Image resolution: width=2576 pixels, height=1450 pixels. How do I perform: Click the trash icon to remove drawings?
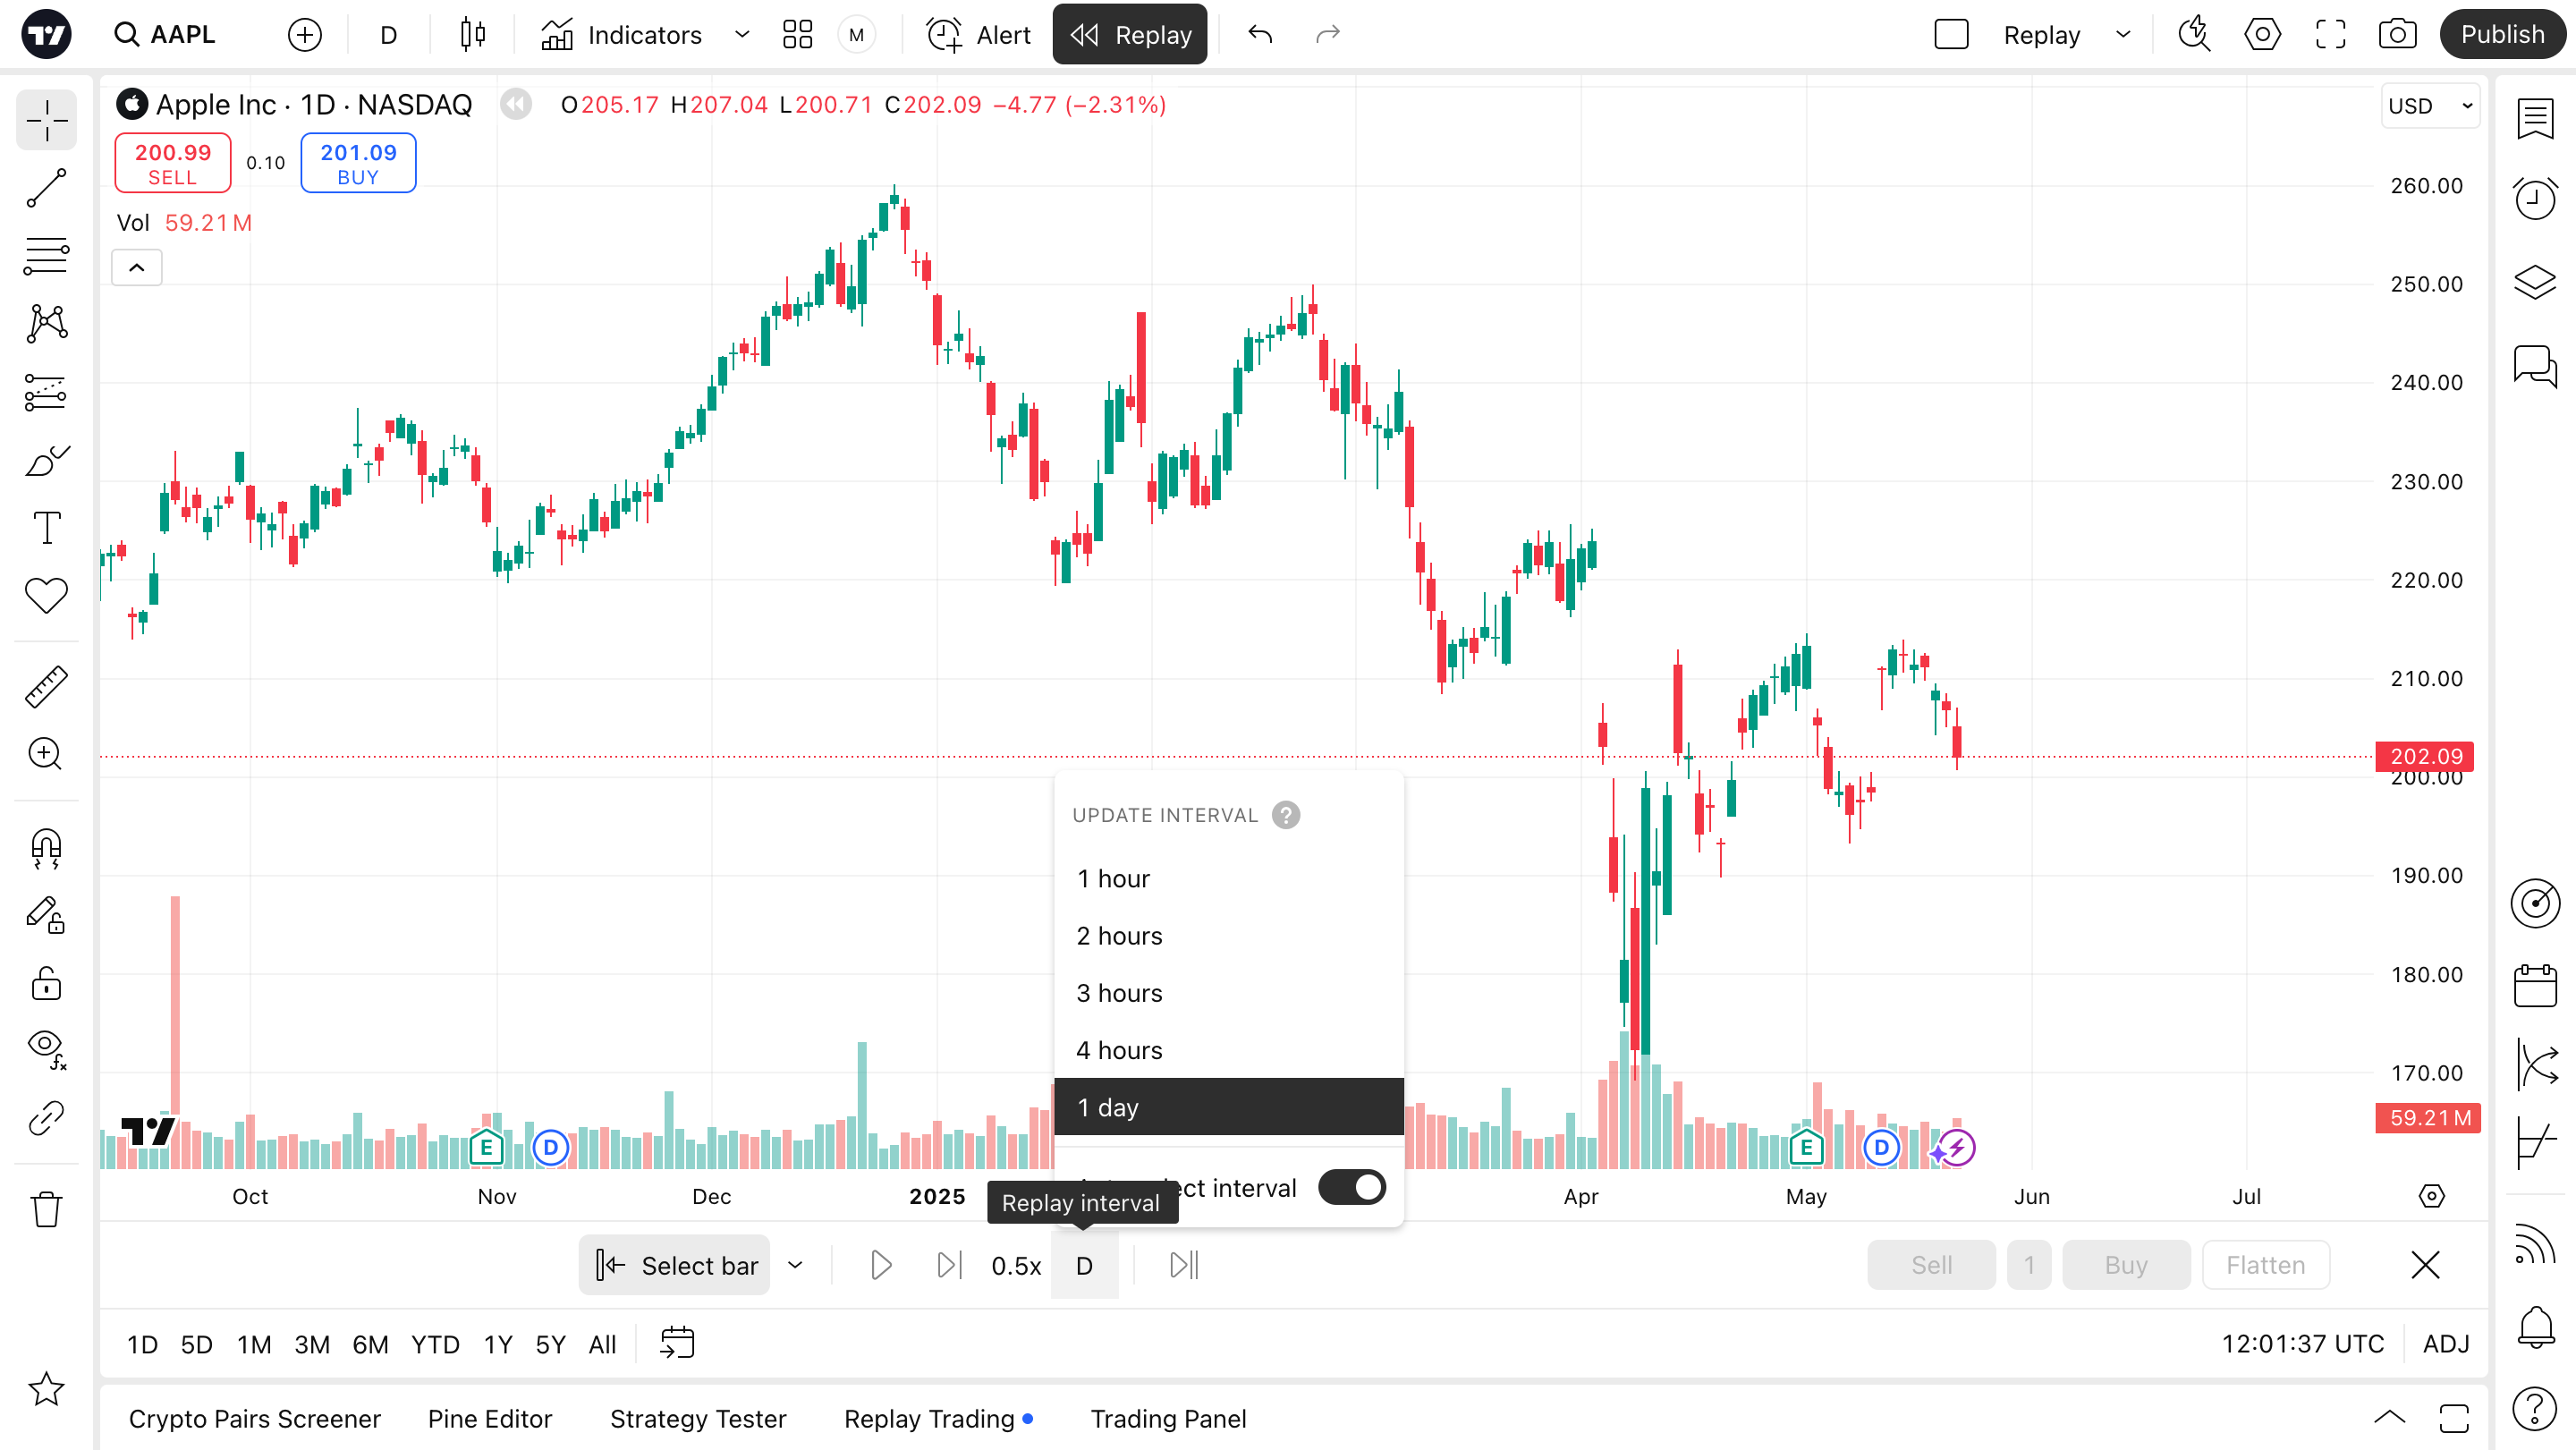[x=46, y=1210]
